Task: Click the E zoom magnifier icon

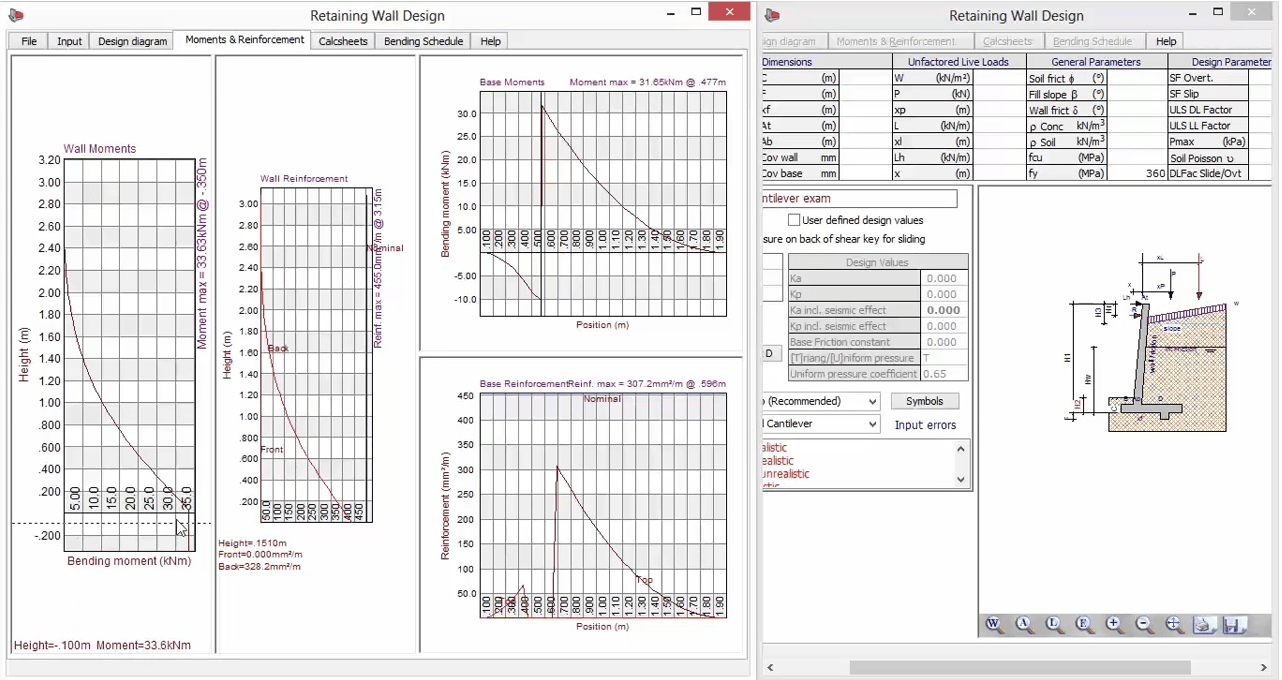Action: click(x=1085, y=625)
